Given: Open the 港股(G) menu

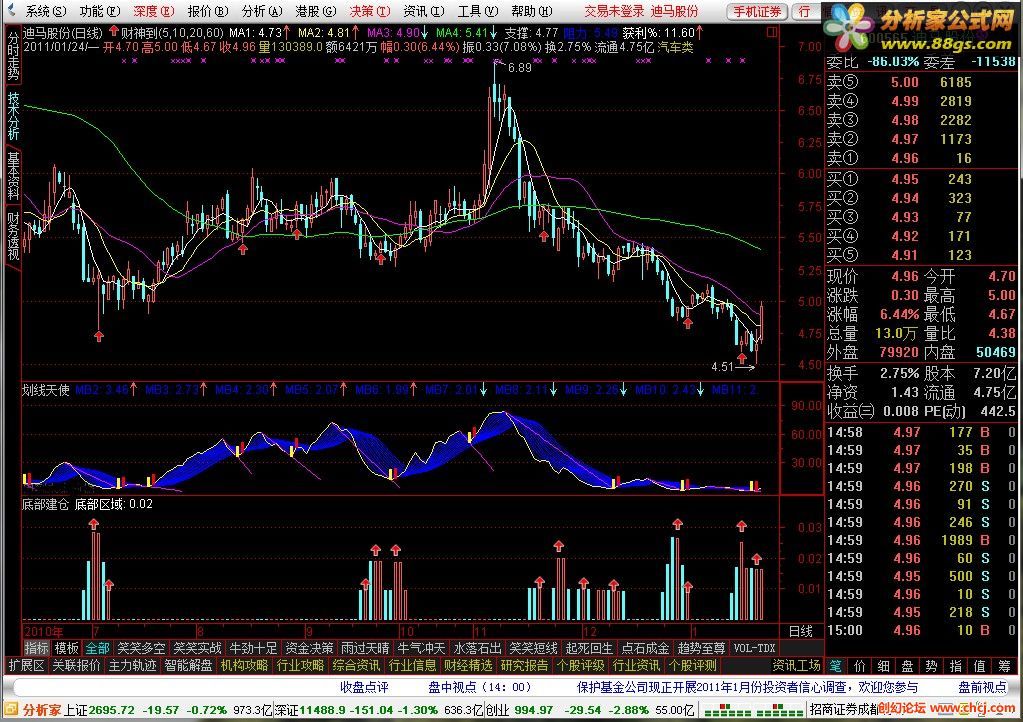Looking at the screenshot, I should point(316,11).
